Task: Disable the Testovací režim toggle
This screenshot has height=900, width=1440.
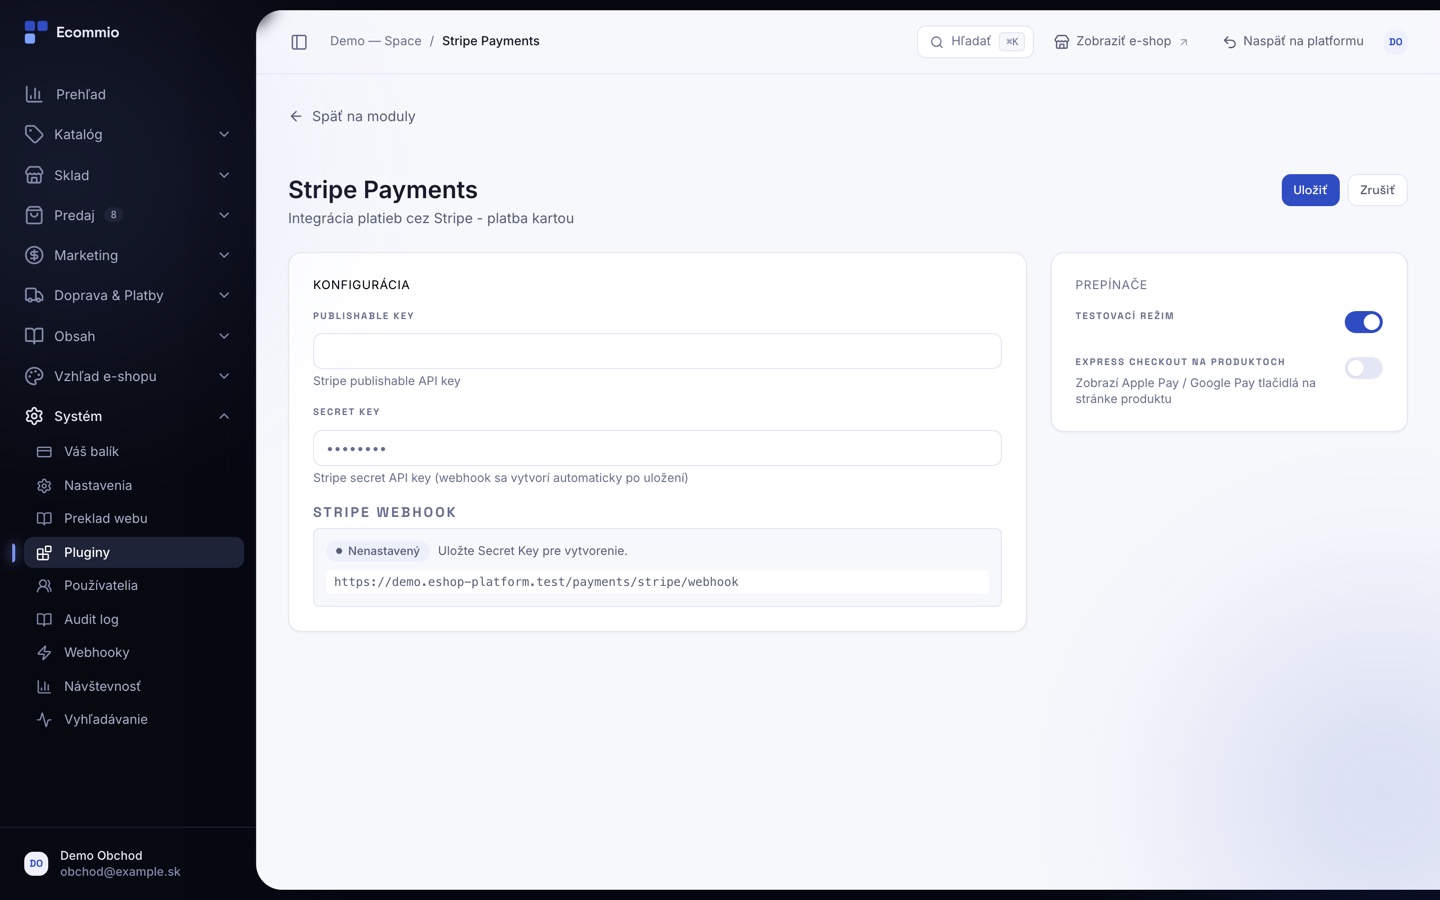Action: tap(1363, 322)
